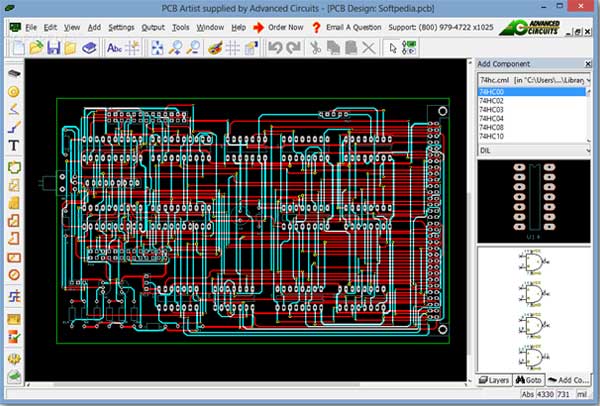Switch to the Goto tab
Image resolution: width=600 pixels, height=406 pixels.
(x=530, y=380)
